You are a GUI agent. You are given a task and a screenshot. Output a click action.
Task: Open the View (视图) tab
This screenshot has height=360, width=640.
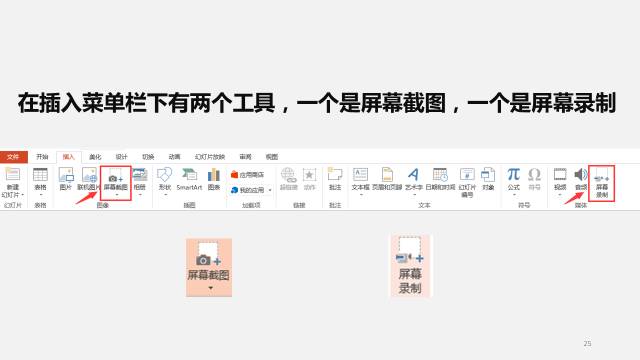coord(272,157)
